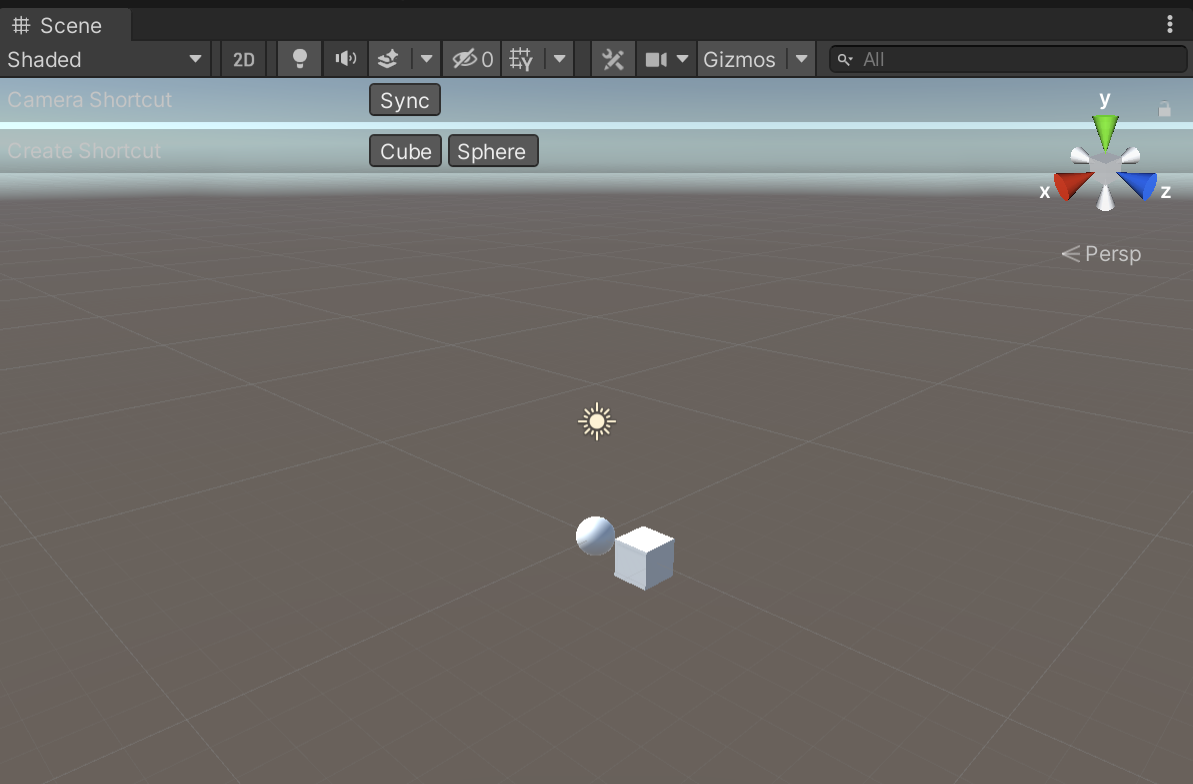Open search filter magnifier icon
Image resolution: width=1193 pixels, height=784 pixels.
click(845, 59)
